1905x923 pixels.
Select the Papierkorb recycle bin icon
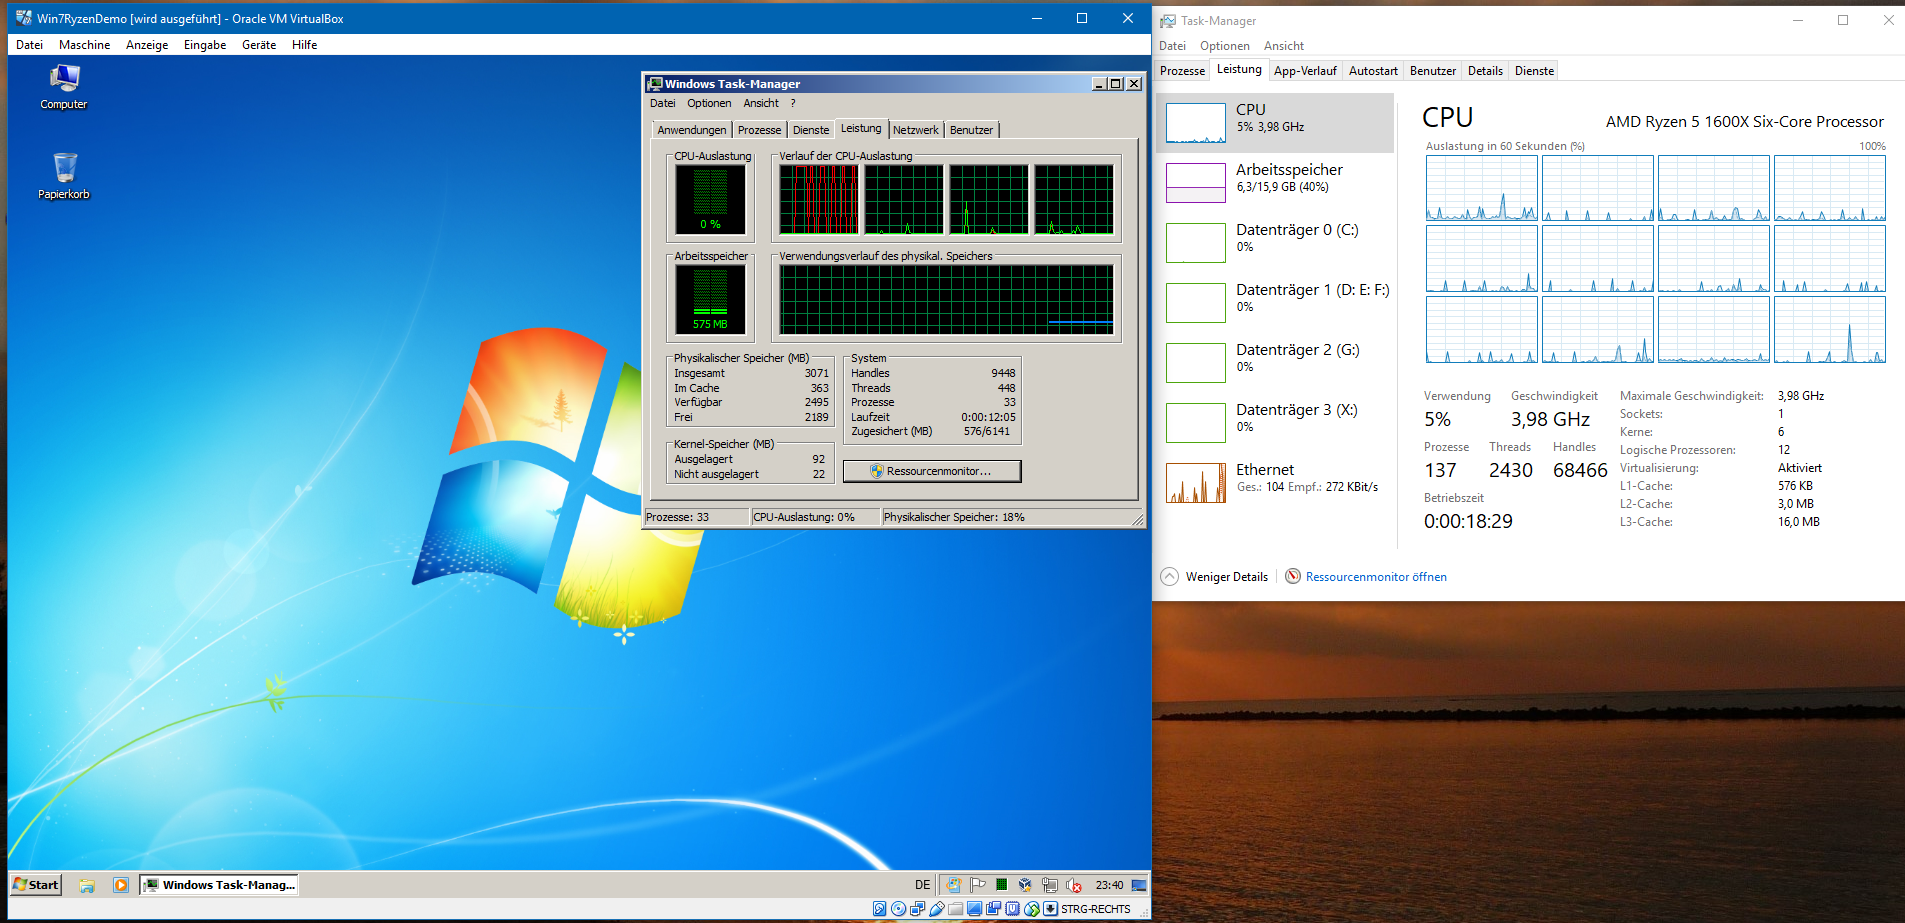click(x=64, y=175)
